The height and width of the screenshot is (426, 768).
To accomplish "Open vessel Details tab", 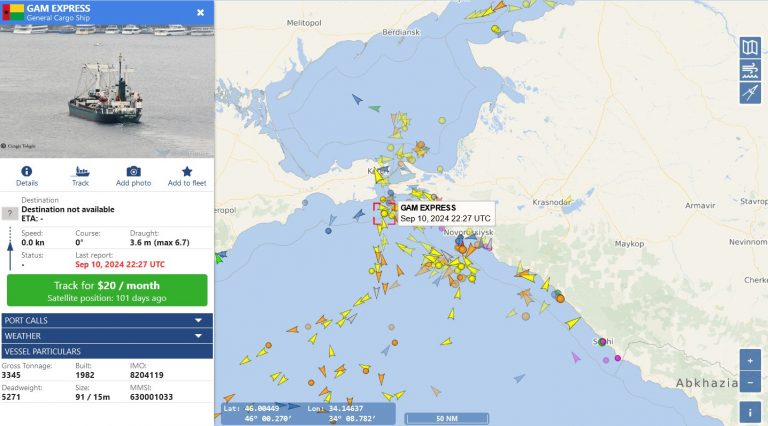I will point(27,176).
